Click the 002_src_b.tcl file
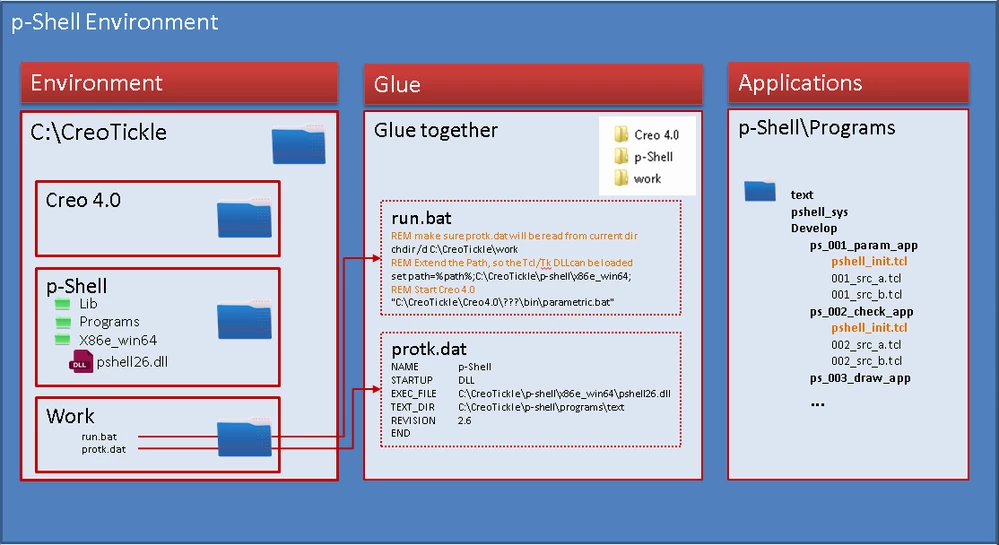This screenshot has width=999, height=545. 866,361
